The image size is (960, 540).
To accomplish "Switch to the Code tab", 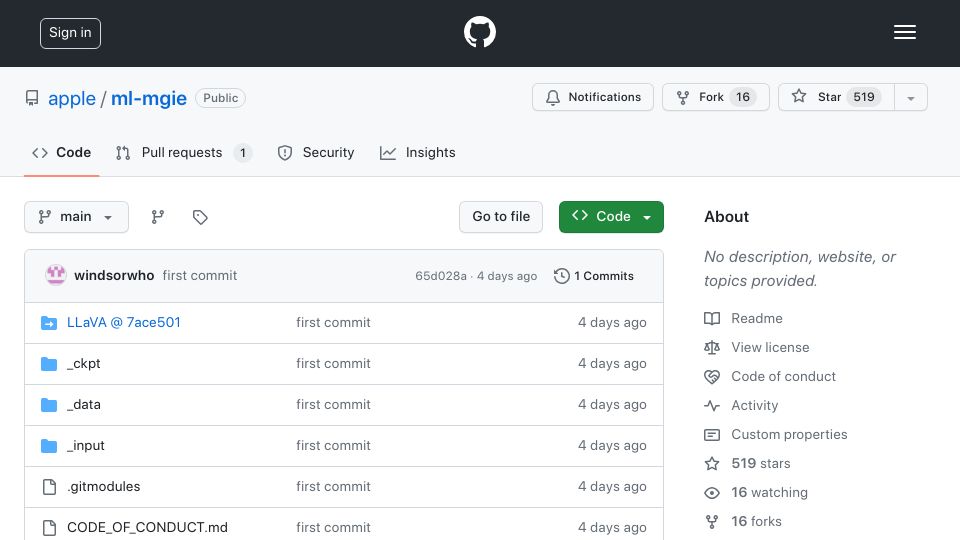I will 61,152.
